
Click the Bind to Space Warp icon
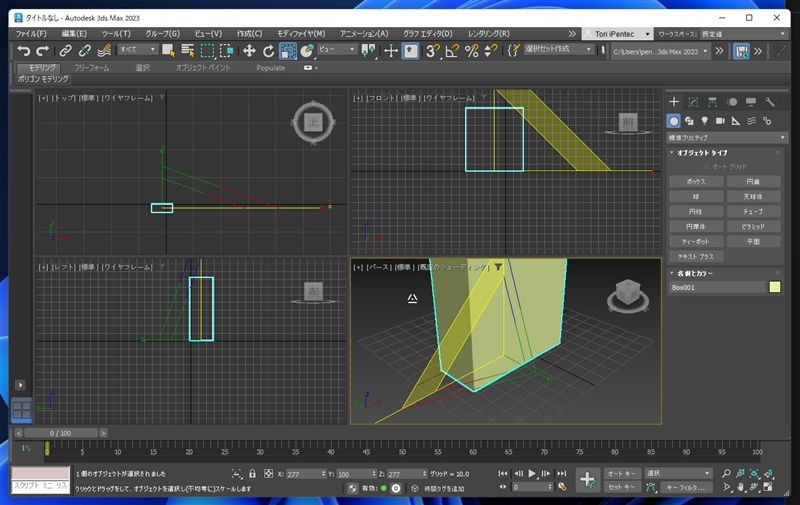tap(104, 50)
